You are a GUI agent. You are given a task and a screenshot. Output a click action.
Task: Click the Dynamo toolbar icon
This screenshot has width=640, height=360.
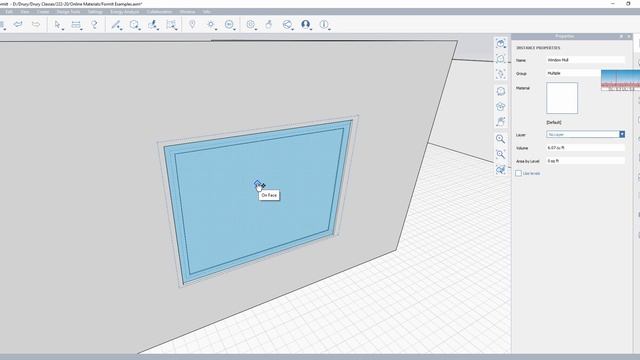[269, 24]
